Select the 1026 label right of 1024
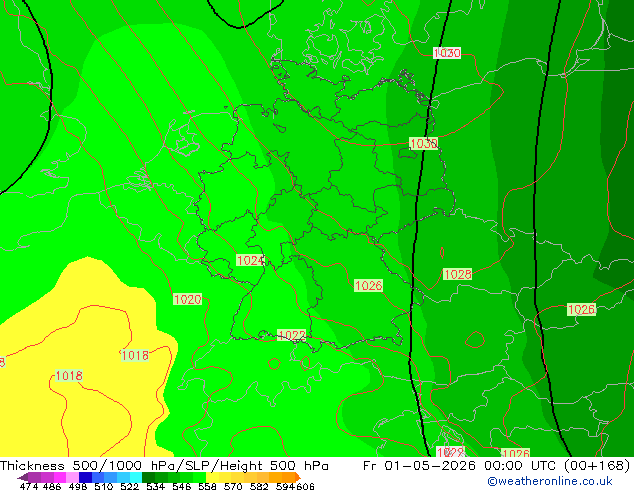Viewport: 634px width, 490px height. [x=368, y=286]
